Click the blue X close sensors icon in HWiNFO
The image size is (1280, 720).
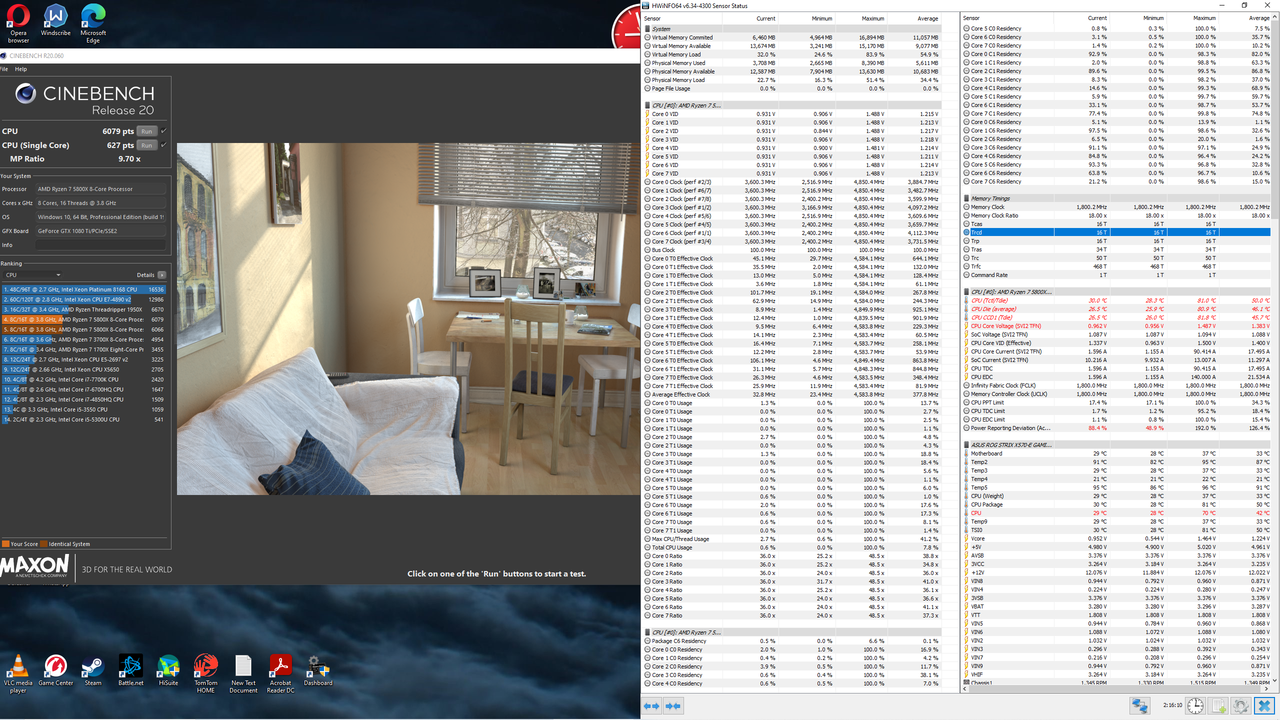pos(1264,706)
